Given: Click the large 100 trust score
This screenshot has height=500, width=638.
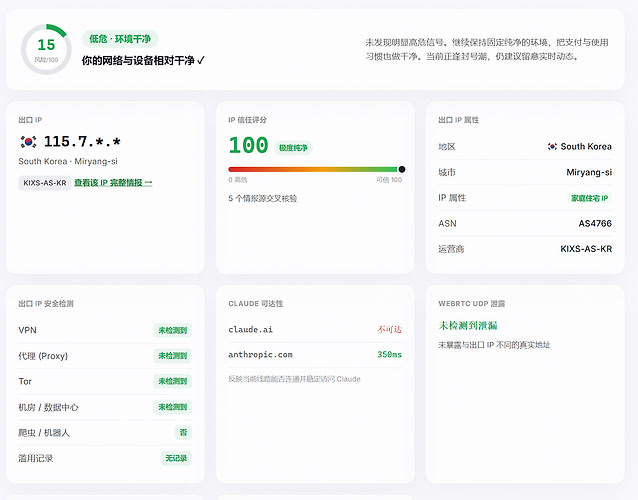Looking at the screenshot, I should [248, 146].
